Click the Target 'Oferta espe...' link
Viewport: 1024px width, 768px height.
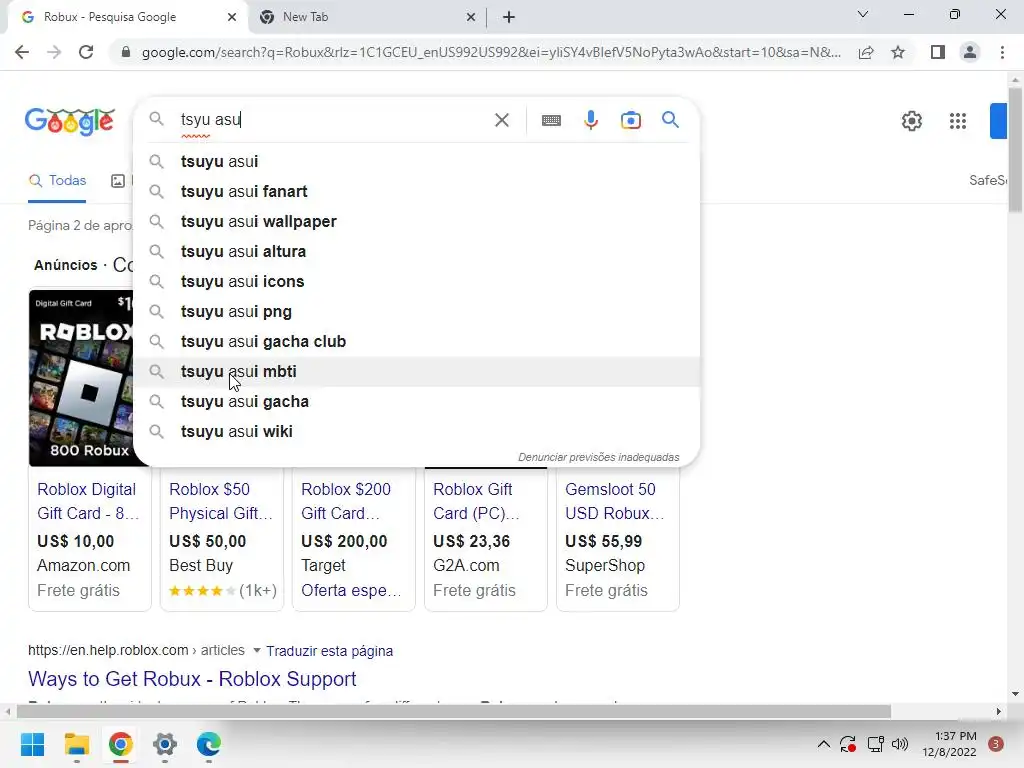coord(351,590)
